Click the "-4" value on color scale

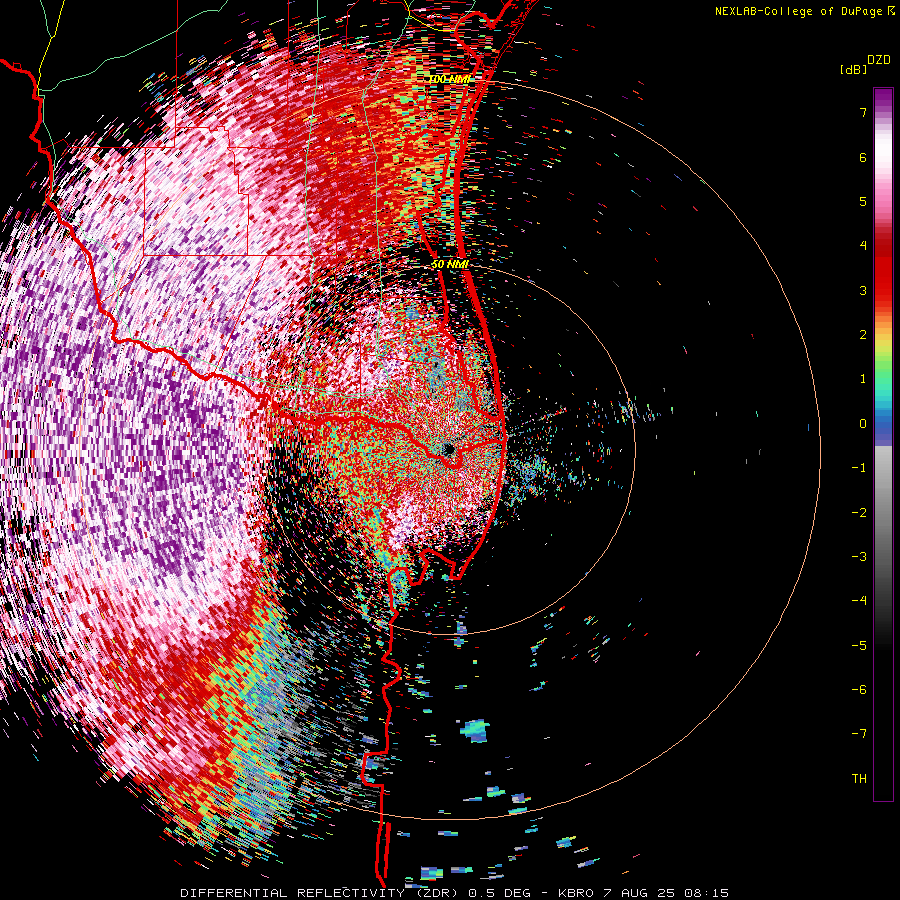point(859,601)
